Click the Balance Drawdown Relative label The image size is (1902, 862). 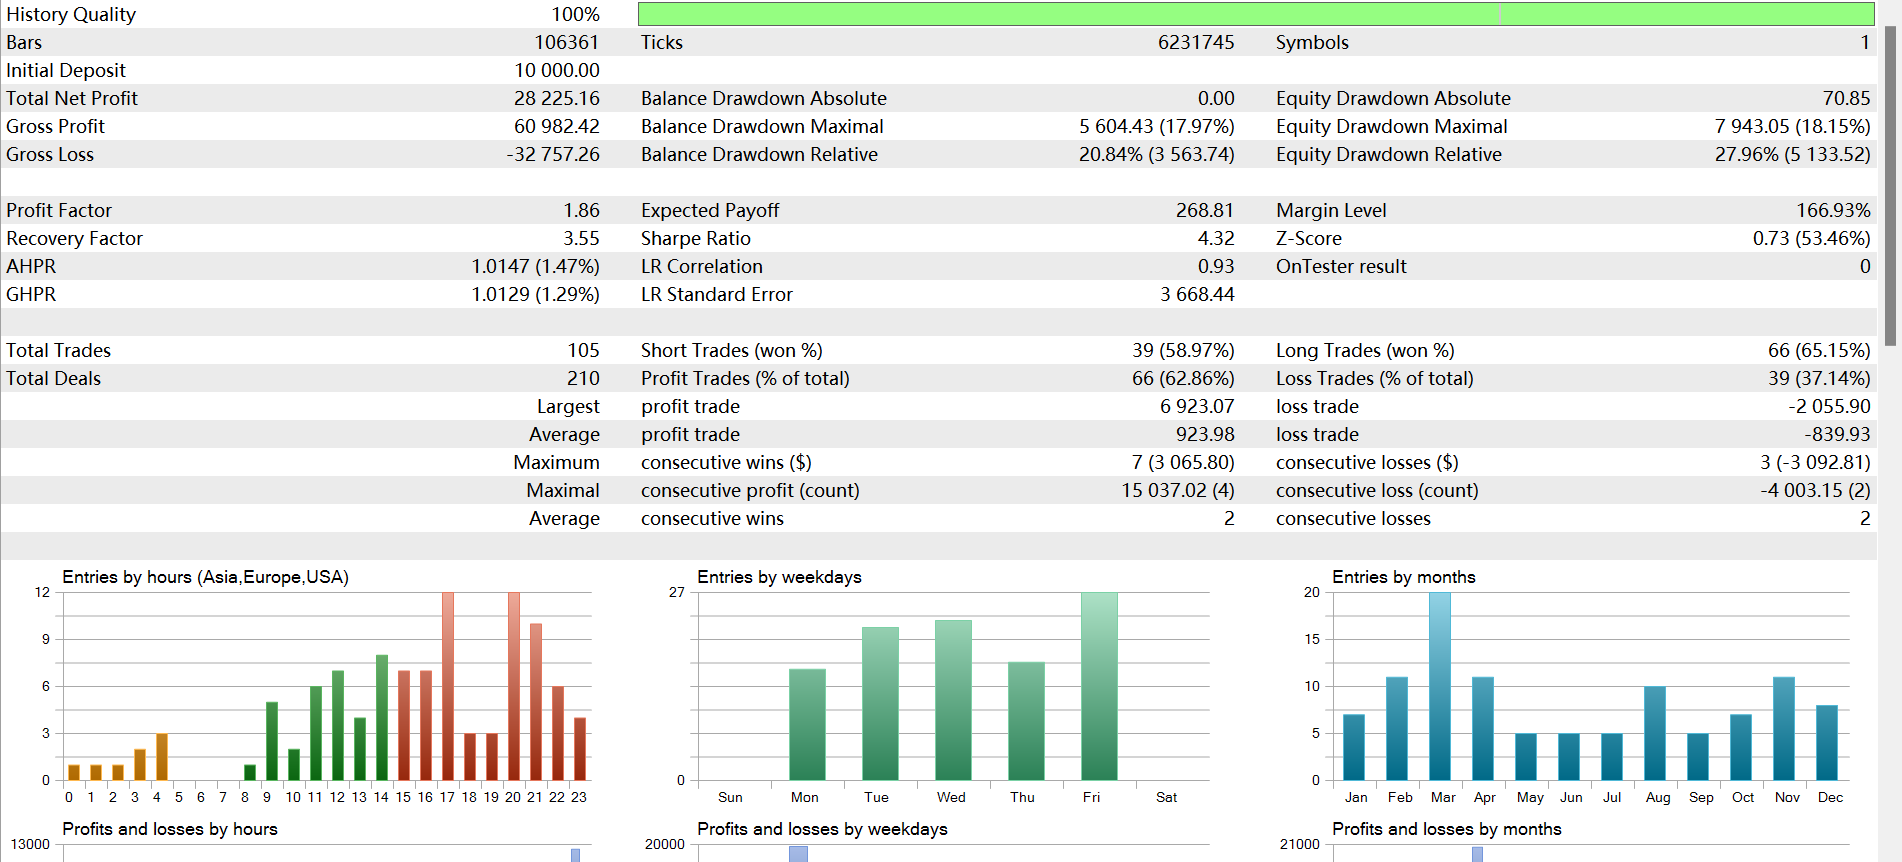click(x=759, y=154)
